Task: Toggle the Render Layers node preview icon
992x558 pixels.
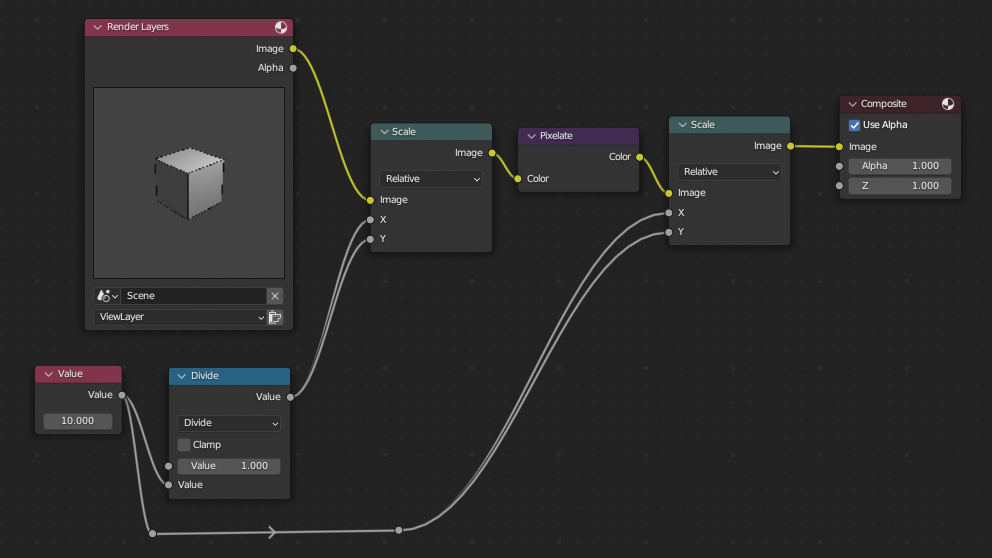Action: (281, 27)
